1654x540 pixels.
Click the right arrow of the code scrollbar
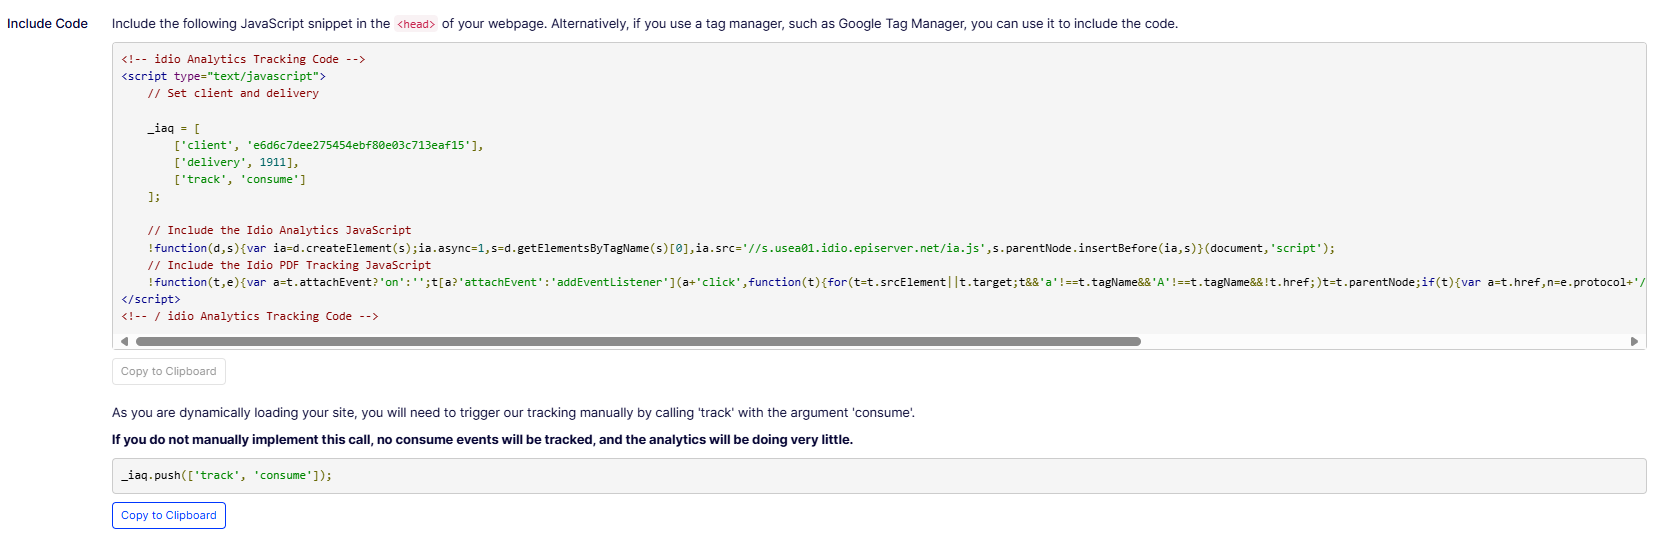[x=1634, y=342]
